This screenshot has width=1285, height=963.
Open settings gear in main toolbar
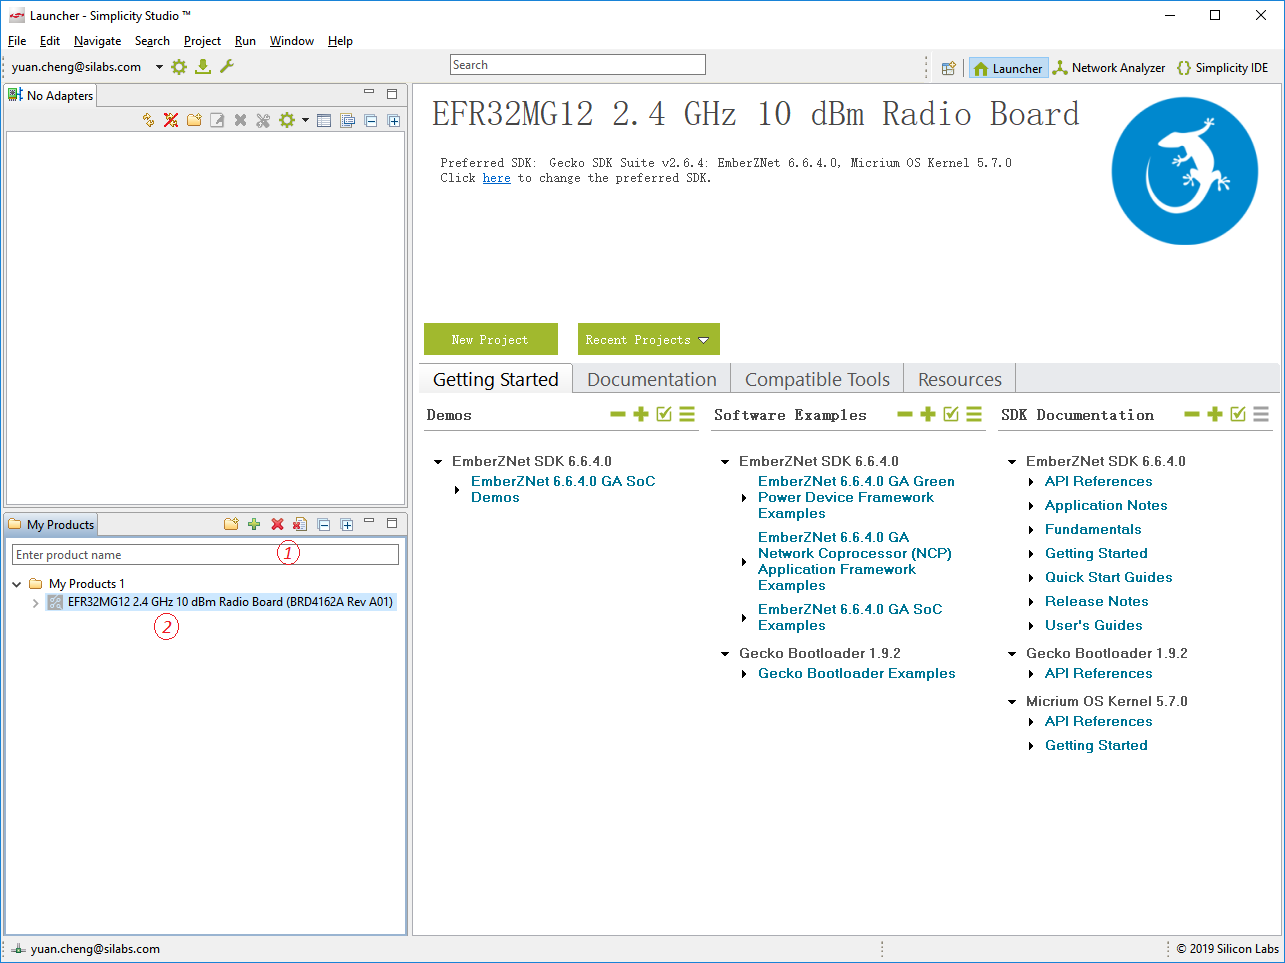[179, 67]
